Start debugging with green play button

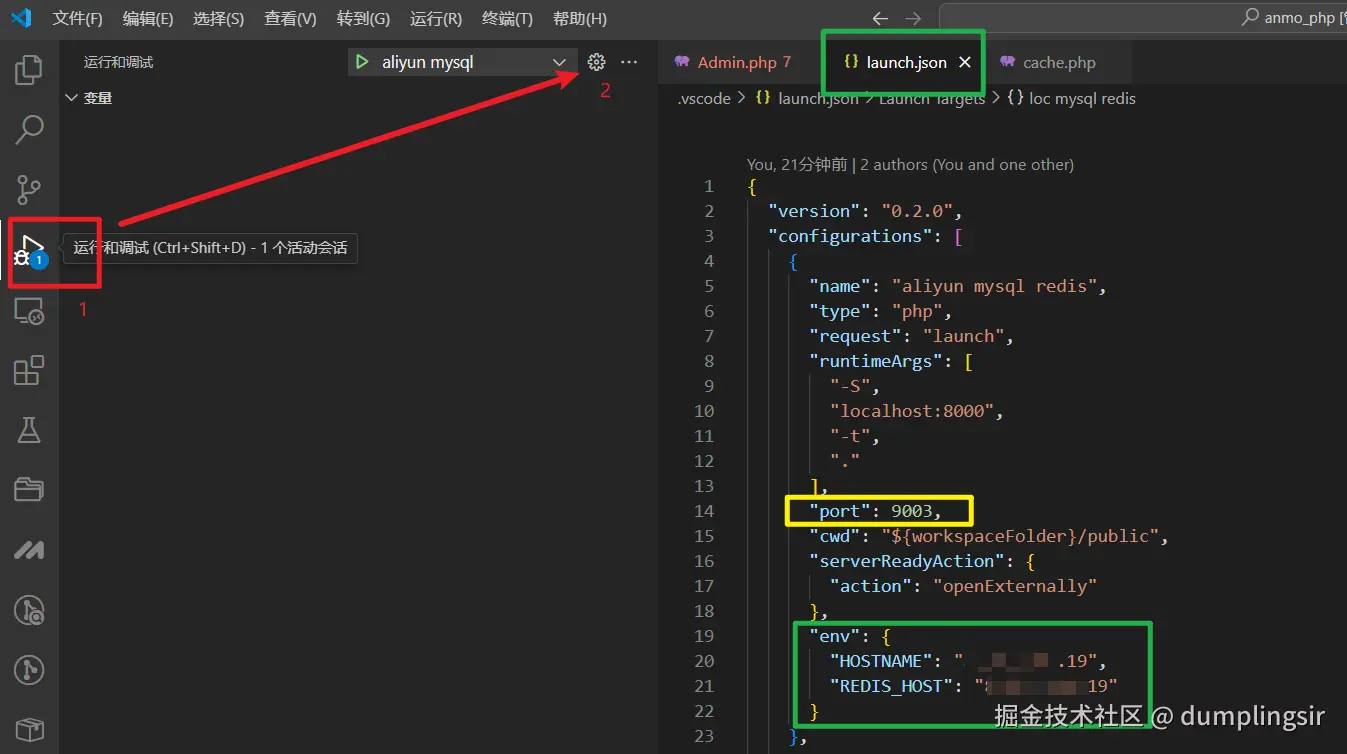361,62
